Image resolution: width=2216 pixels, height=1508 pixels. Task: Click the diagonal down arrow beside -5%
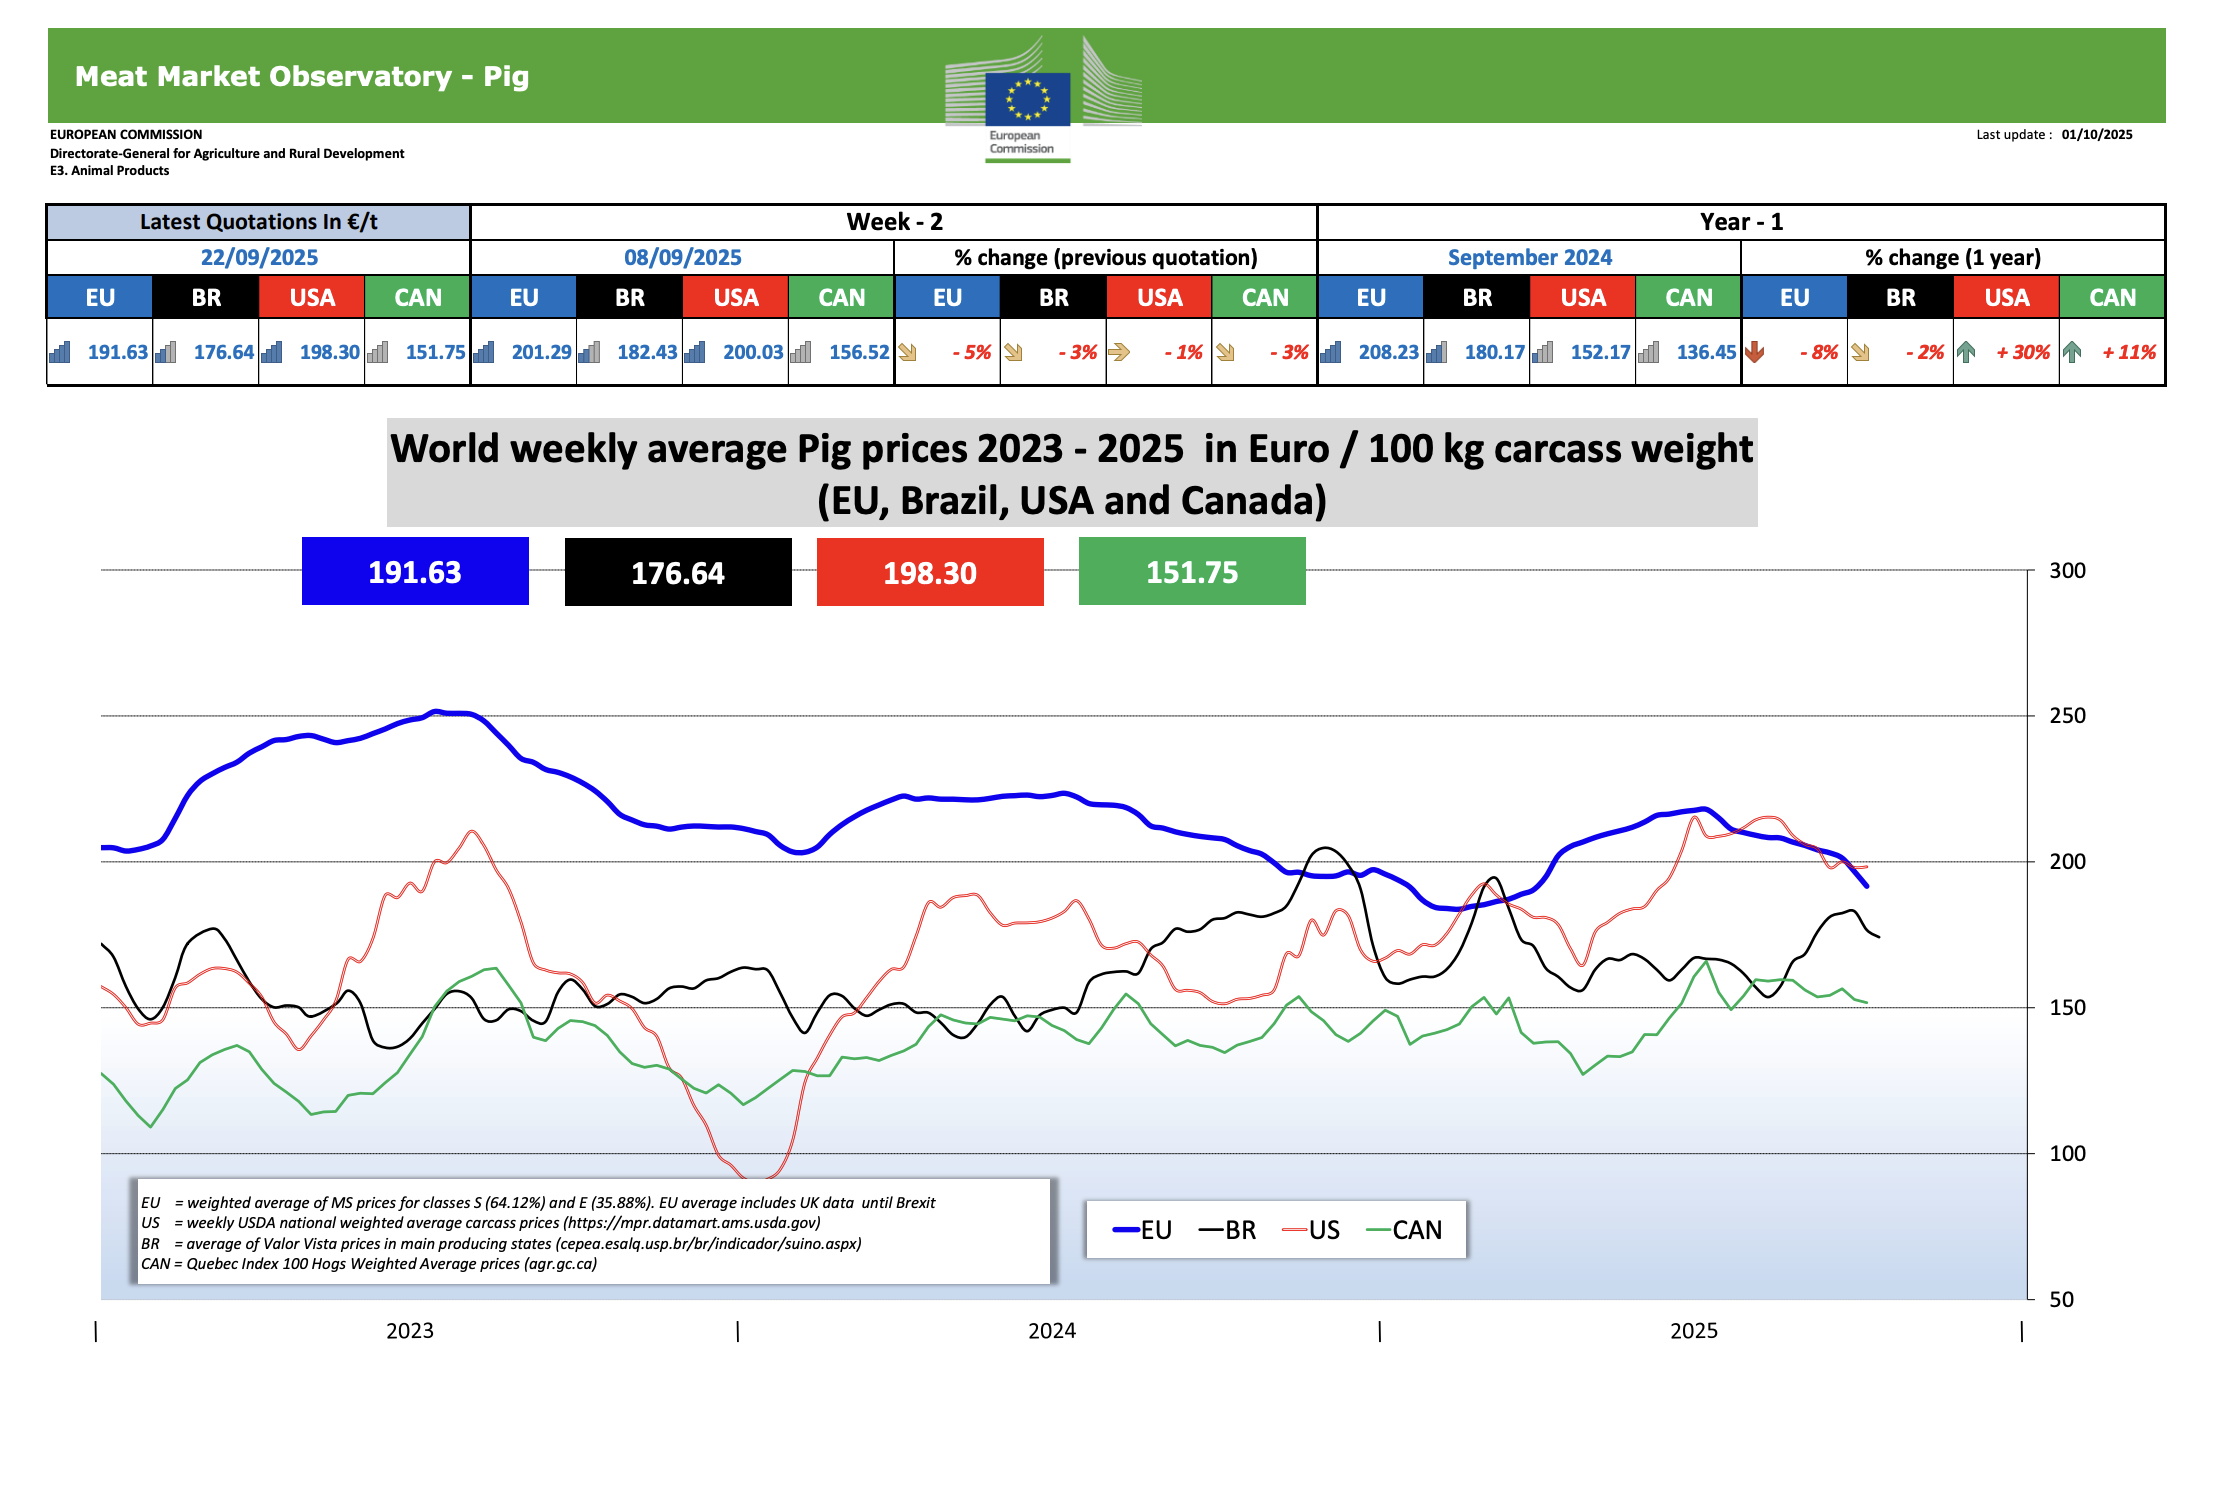pos(908,352)
